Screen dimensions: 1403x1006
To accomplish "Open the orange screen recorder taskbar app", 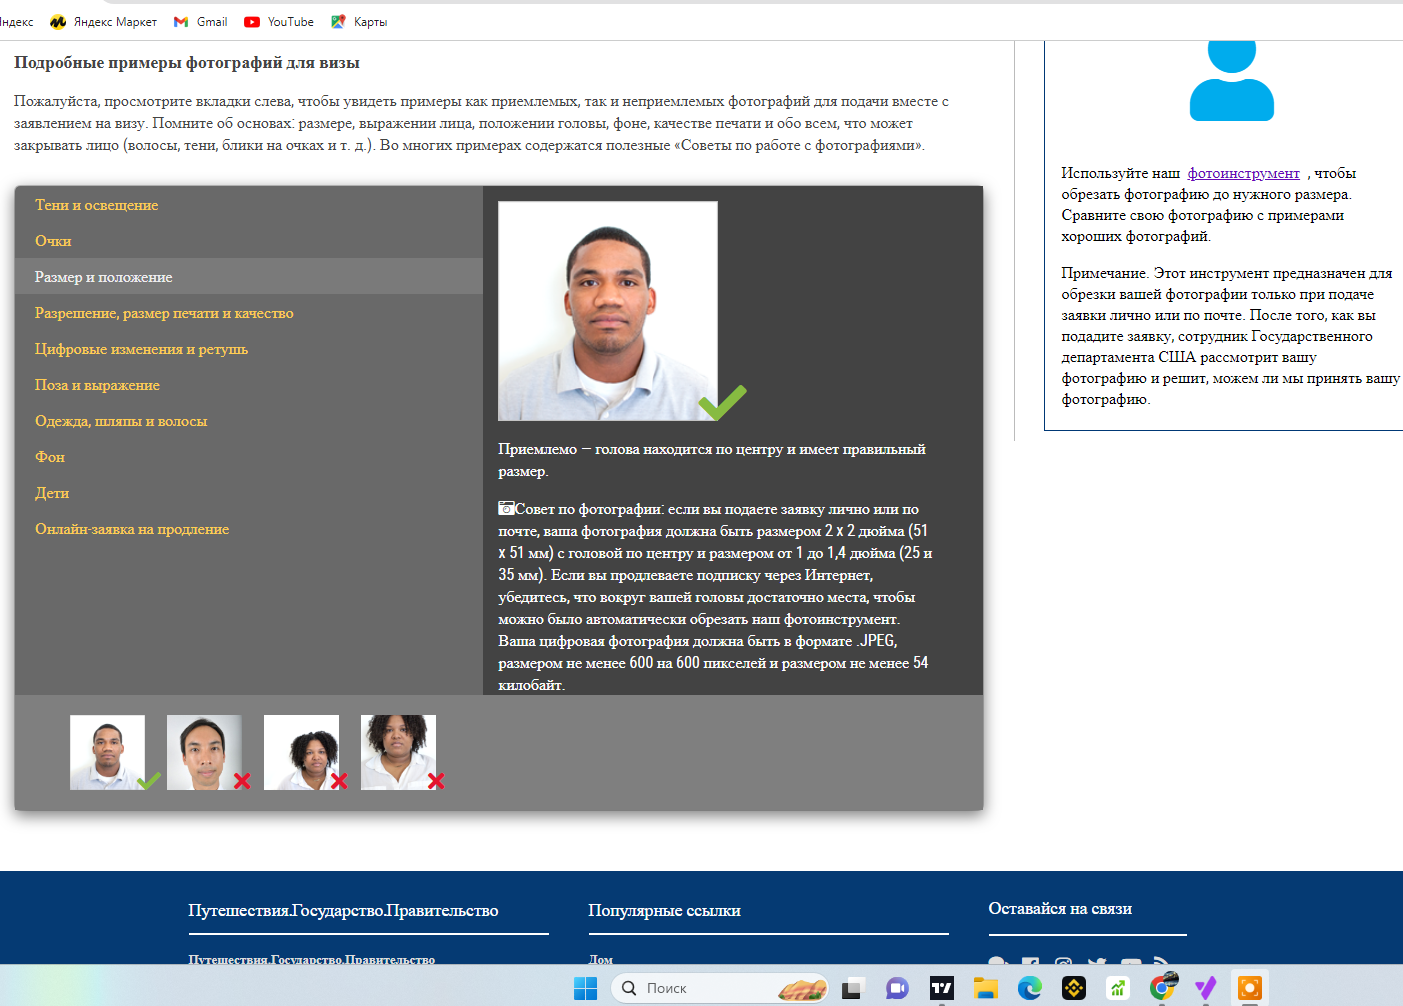I will (x=1250, y=989).
